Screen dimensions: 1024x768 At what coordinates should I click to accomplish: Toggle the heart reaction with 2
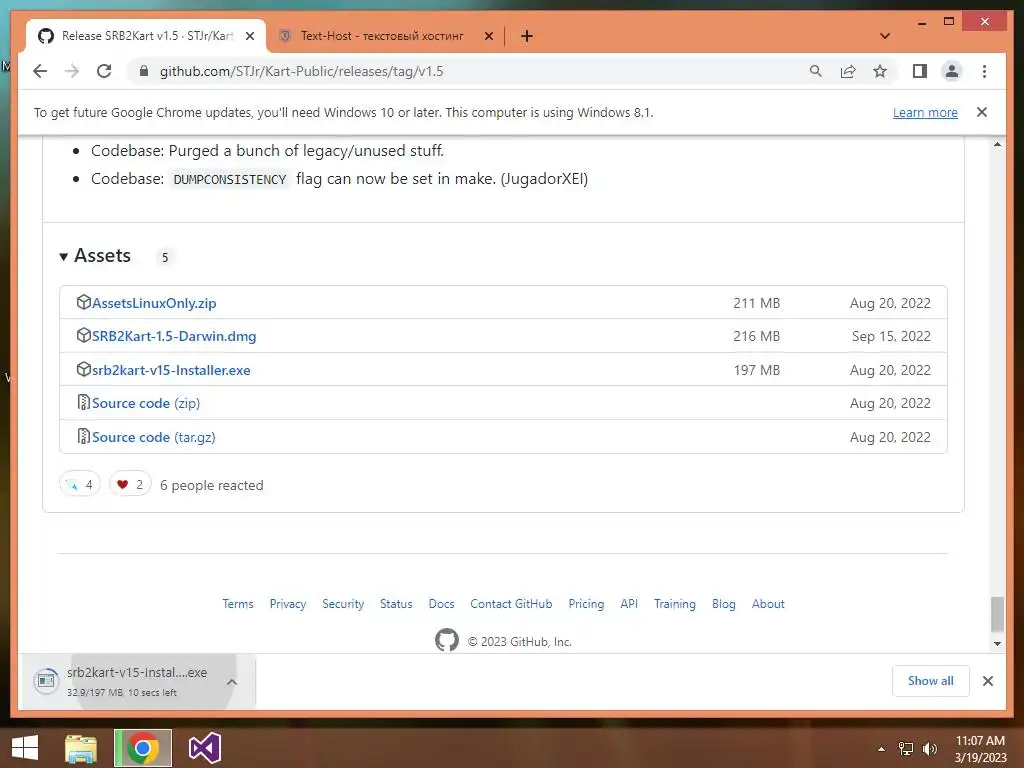[x=130, y=485]
